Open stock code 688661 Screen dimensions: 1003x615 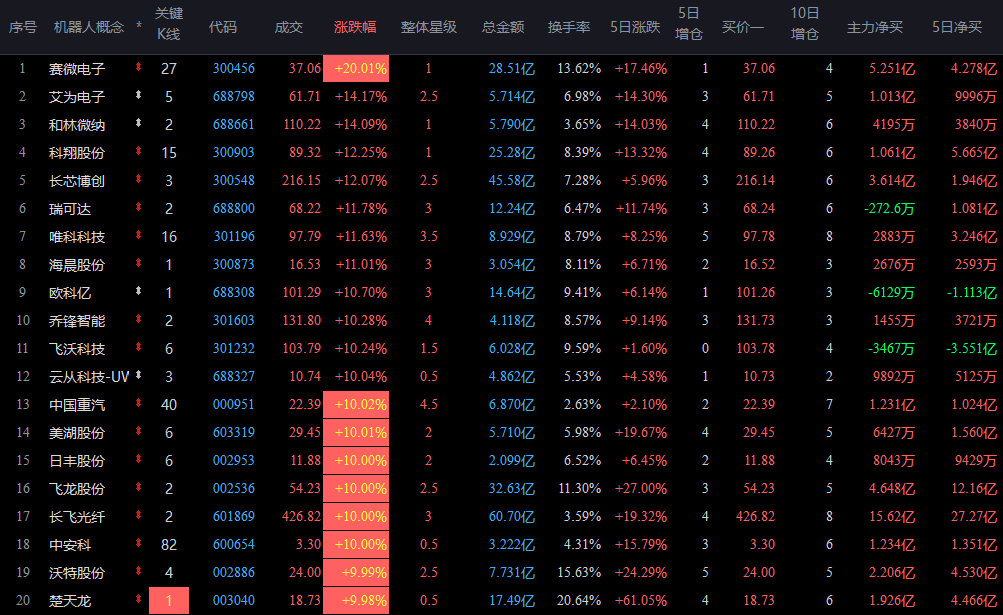click(x=233, y=124)
